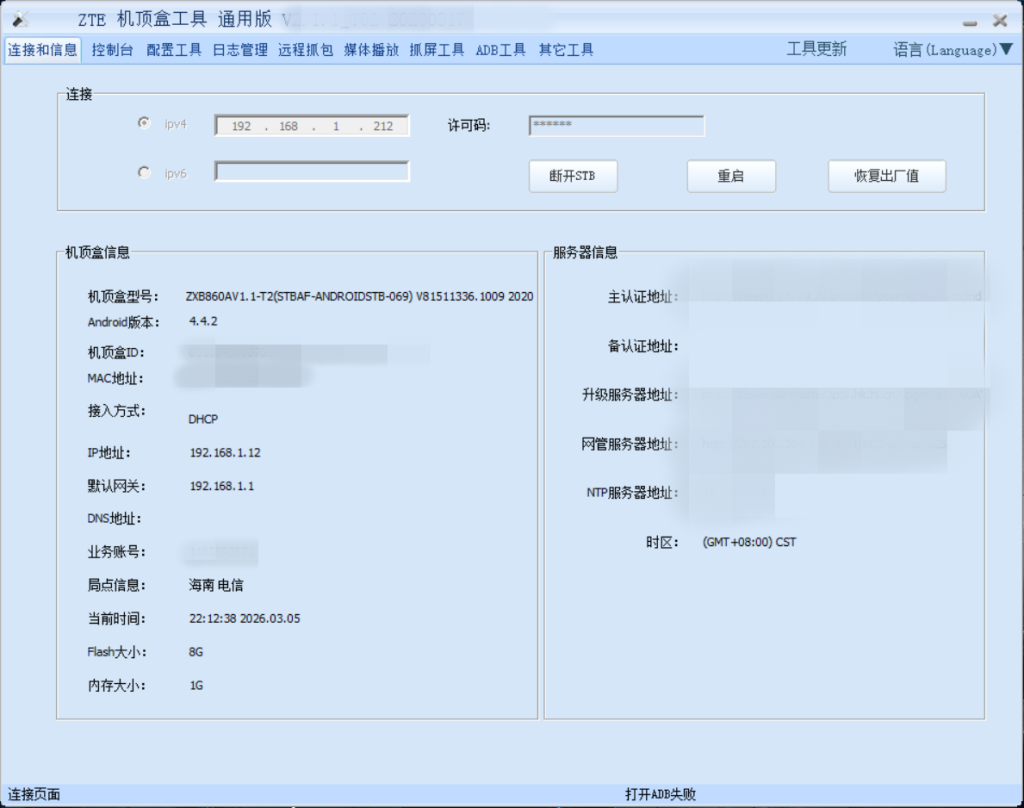Open the 远程抓包 tab
Image resolution: width=1024 pixels, height=808 pixels.
pos(306,50)
